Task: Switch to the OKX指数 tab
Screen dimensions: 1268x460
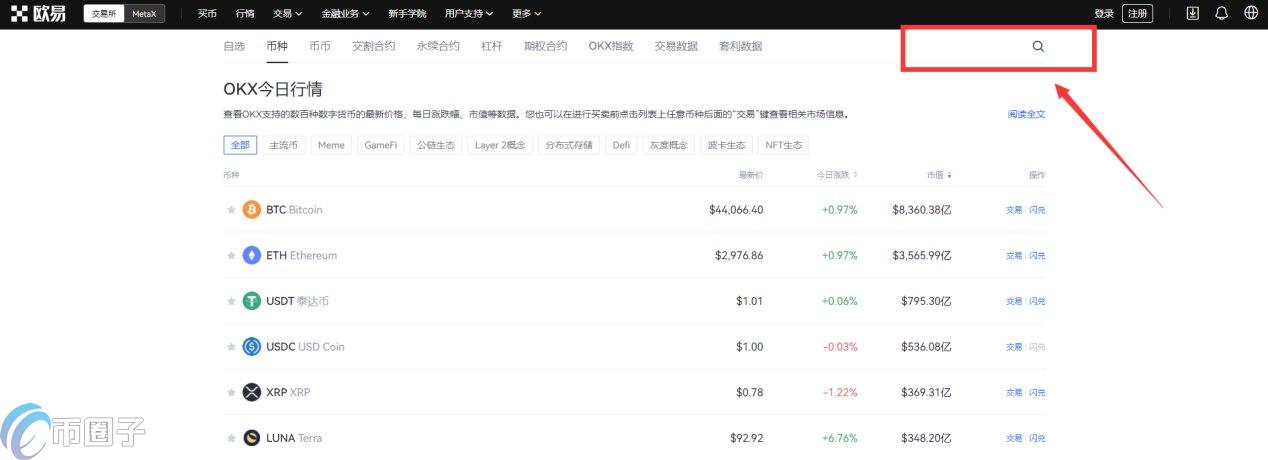Action: [x=610, y=46]
